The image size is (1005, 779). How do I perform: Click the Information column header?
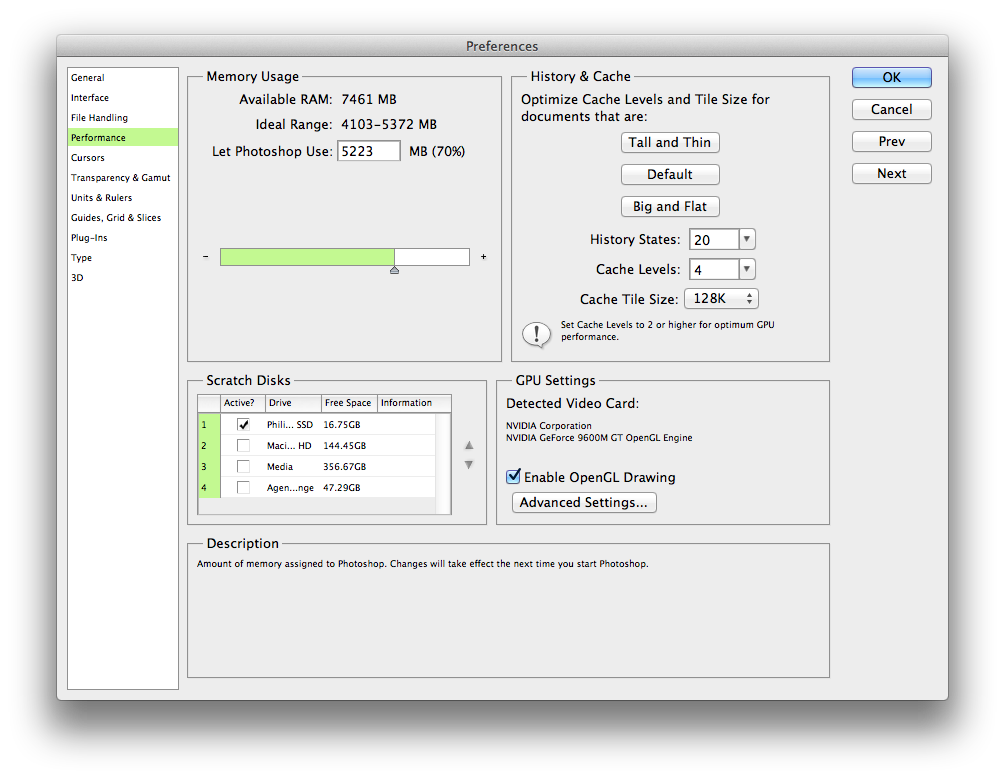(x=414, y=403)
